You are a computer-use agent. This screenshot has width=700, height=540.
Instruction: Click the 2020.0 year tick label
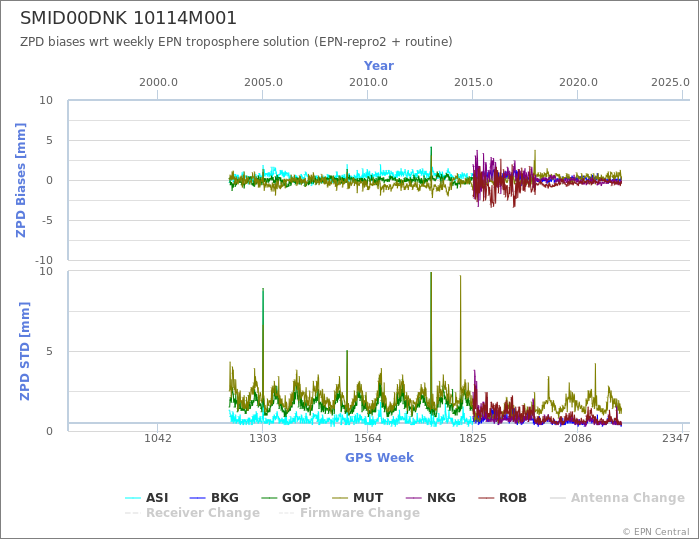(578, 83)
